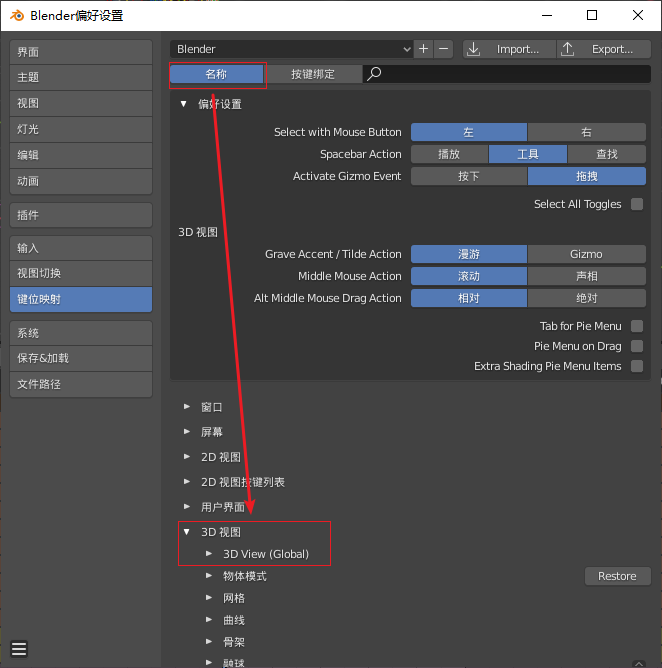662x668 pixels.
Task: Open the 保存&加载 preferences tab
Action: coord(81,358)
